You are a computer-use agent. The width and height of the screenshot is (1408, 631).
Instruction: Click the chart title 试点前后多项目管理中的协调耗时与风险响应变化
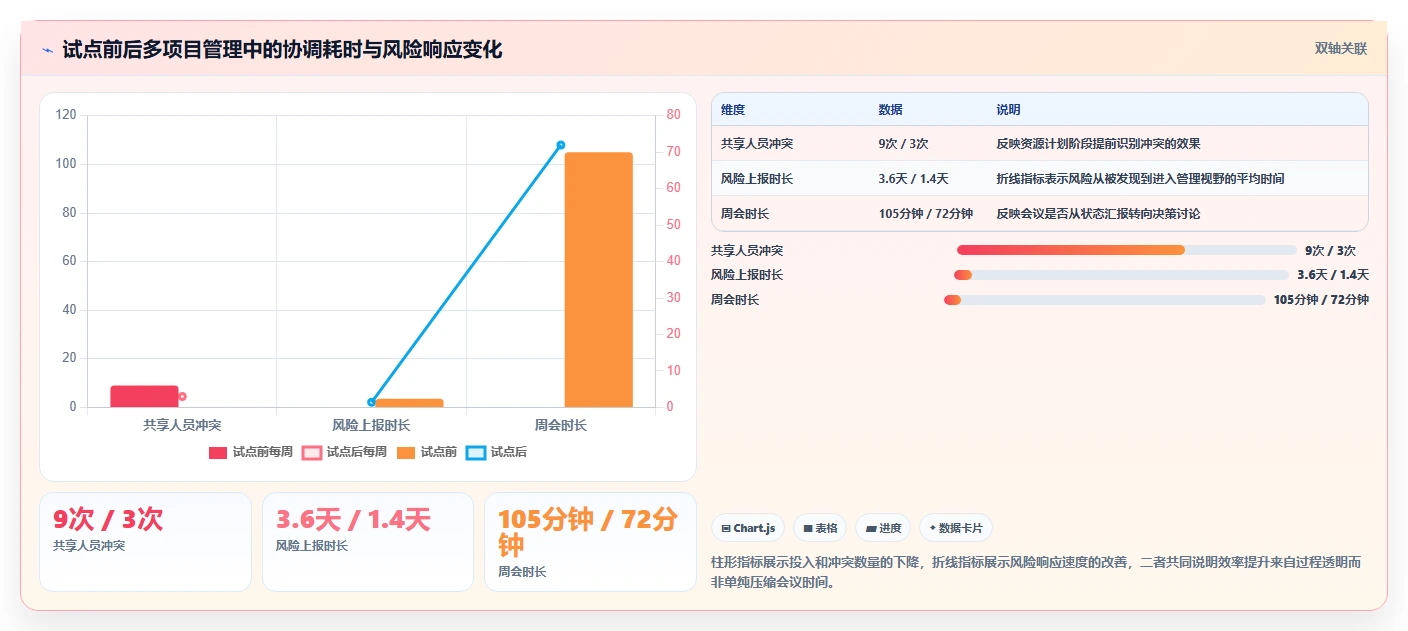(282, 49)
